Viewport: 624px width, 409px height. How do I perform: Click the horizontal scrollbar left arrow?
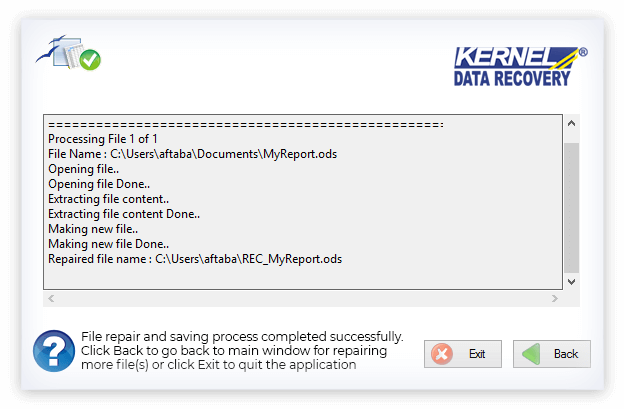pos(51,298)
